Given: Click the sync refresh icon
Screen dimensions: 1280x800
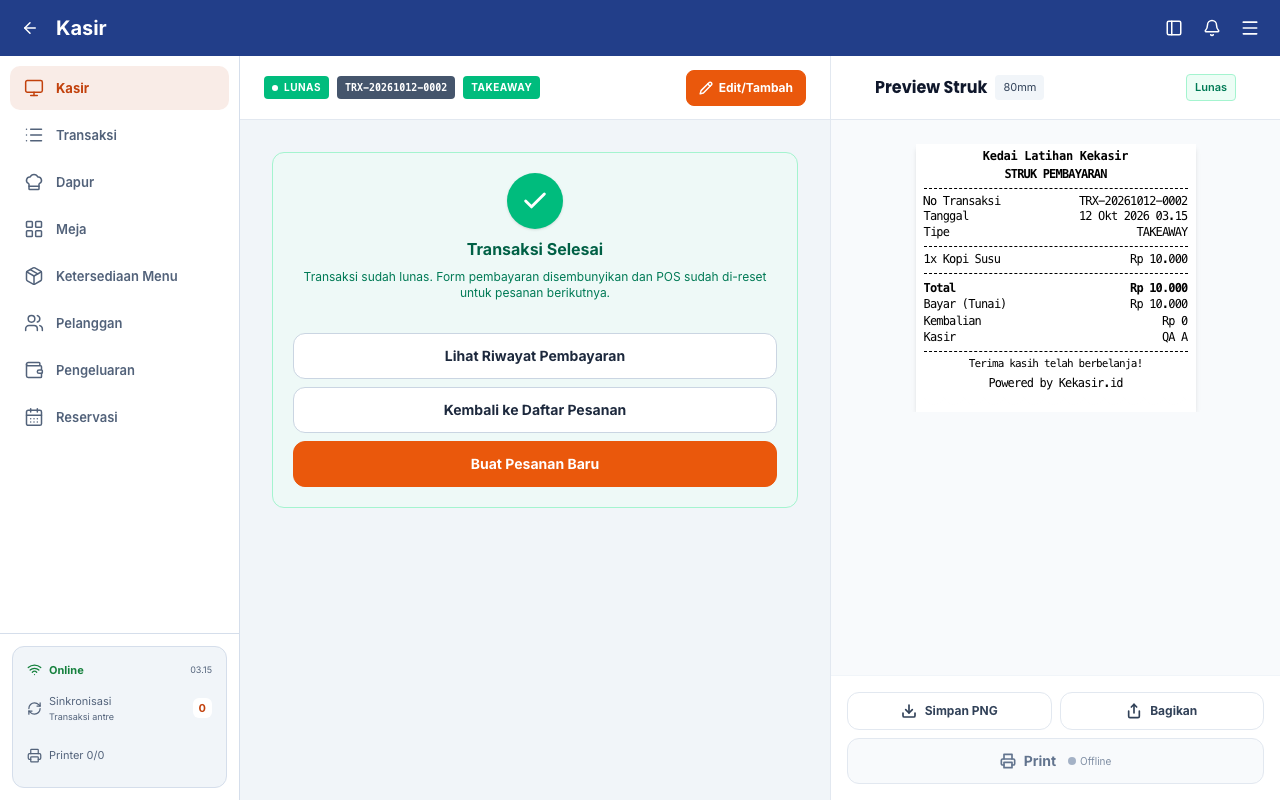Looking at the screenshot, I should 34,708.
